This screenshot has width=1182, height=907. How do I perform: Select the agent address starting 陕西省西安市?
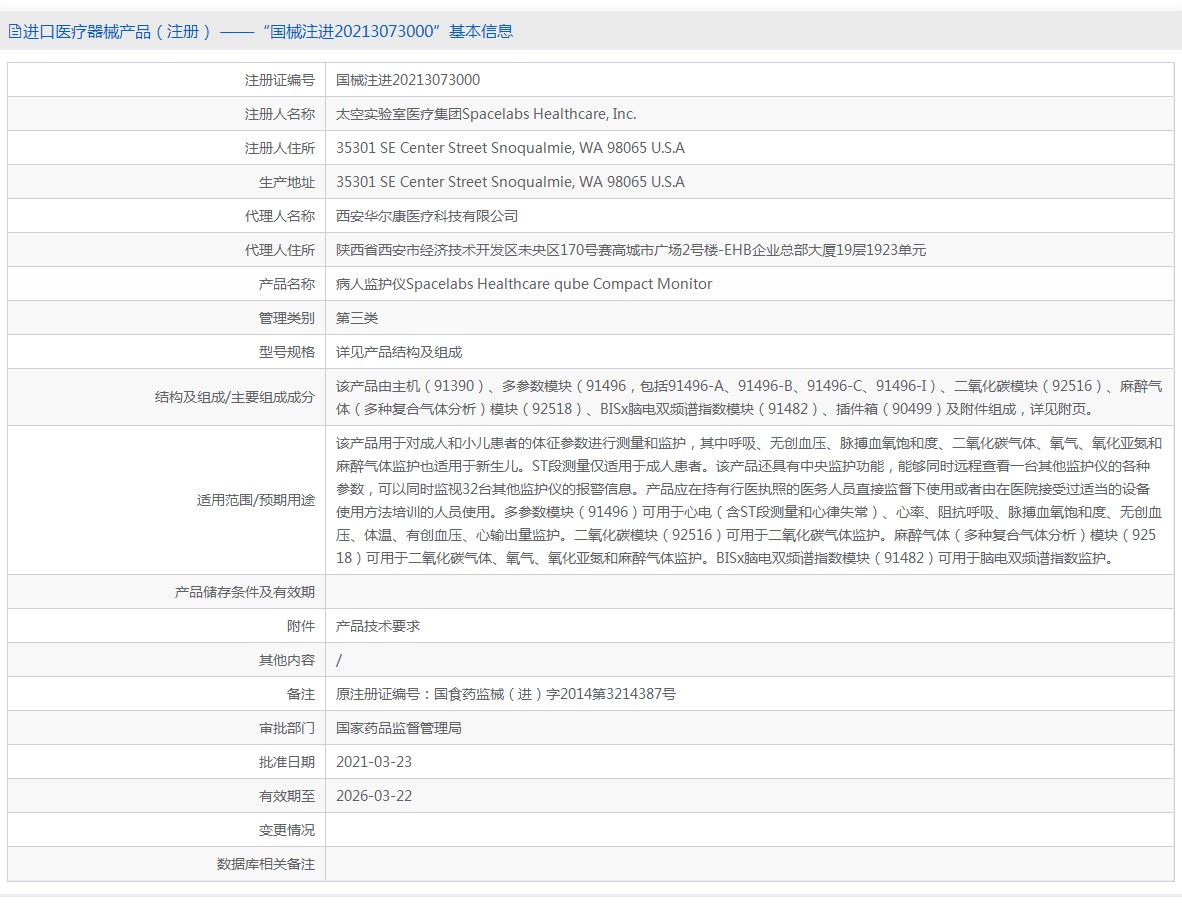(631, 250)
